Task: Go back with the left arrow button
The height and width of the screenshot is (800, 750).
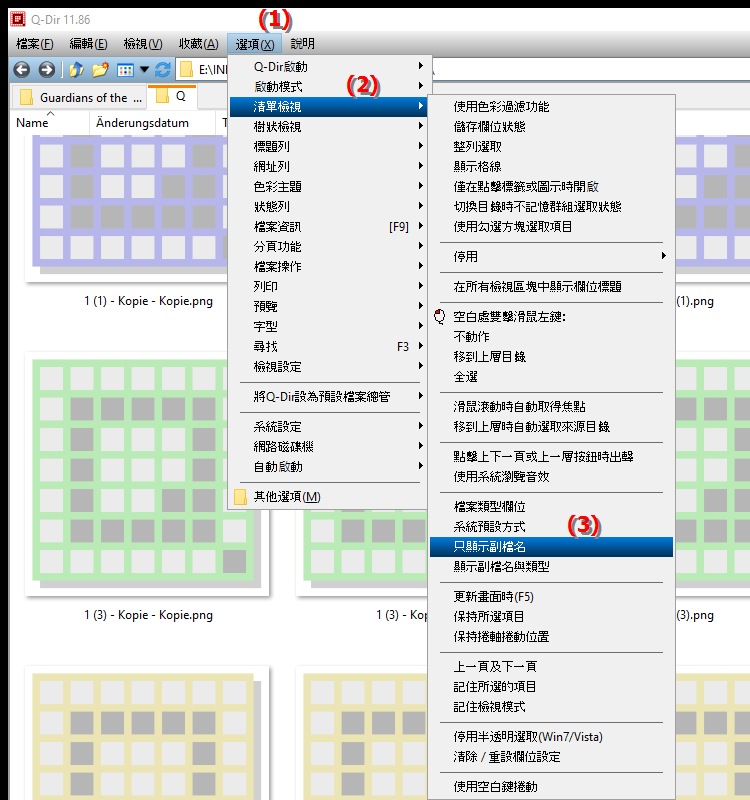Action: coord(21,69)
